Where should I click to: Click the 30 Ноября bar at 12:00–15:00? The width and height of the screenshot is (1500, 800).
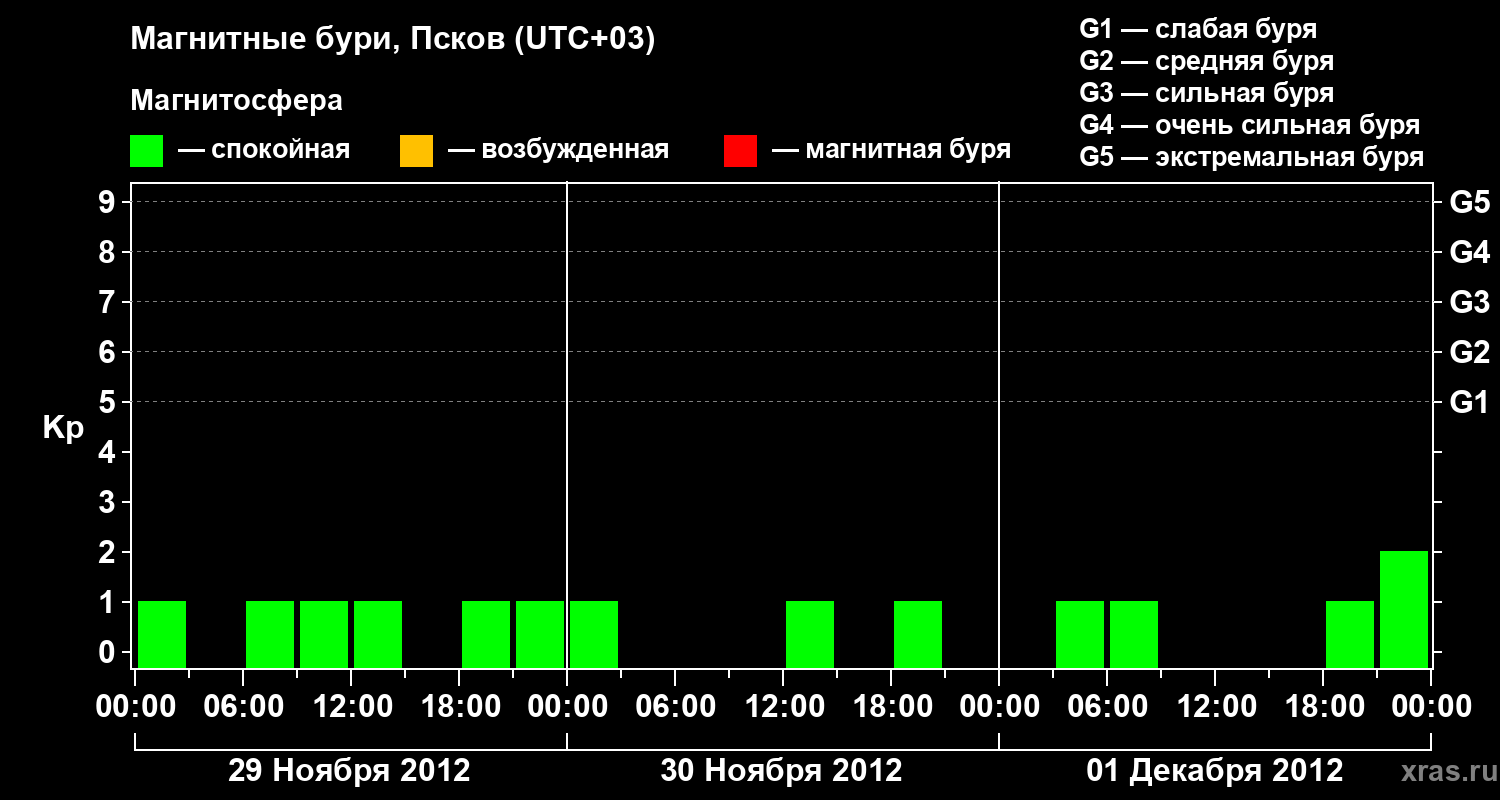[810, 634]
